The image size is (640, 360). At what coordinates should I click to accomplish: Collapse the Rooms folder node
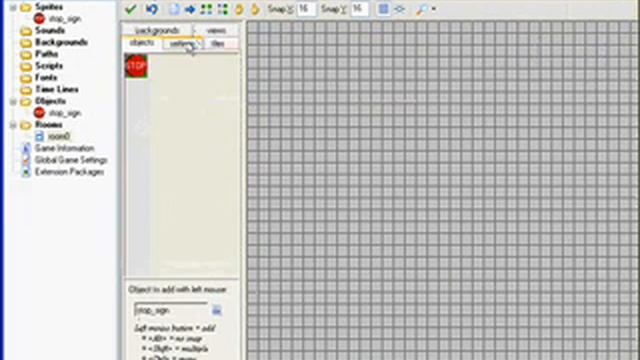pos(13,125)
